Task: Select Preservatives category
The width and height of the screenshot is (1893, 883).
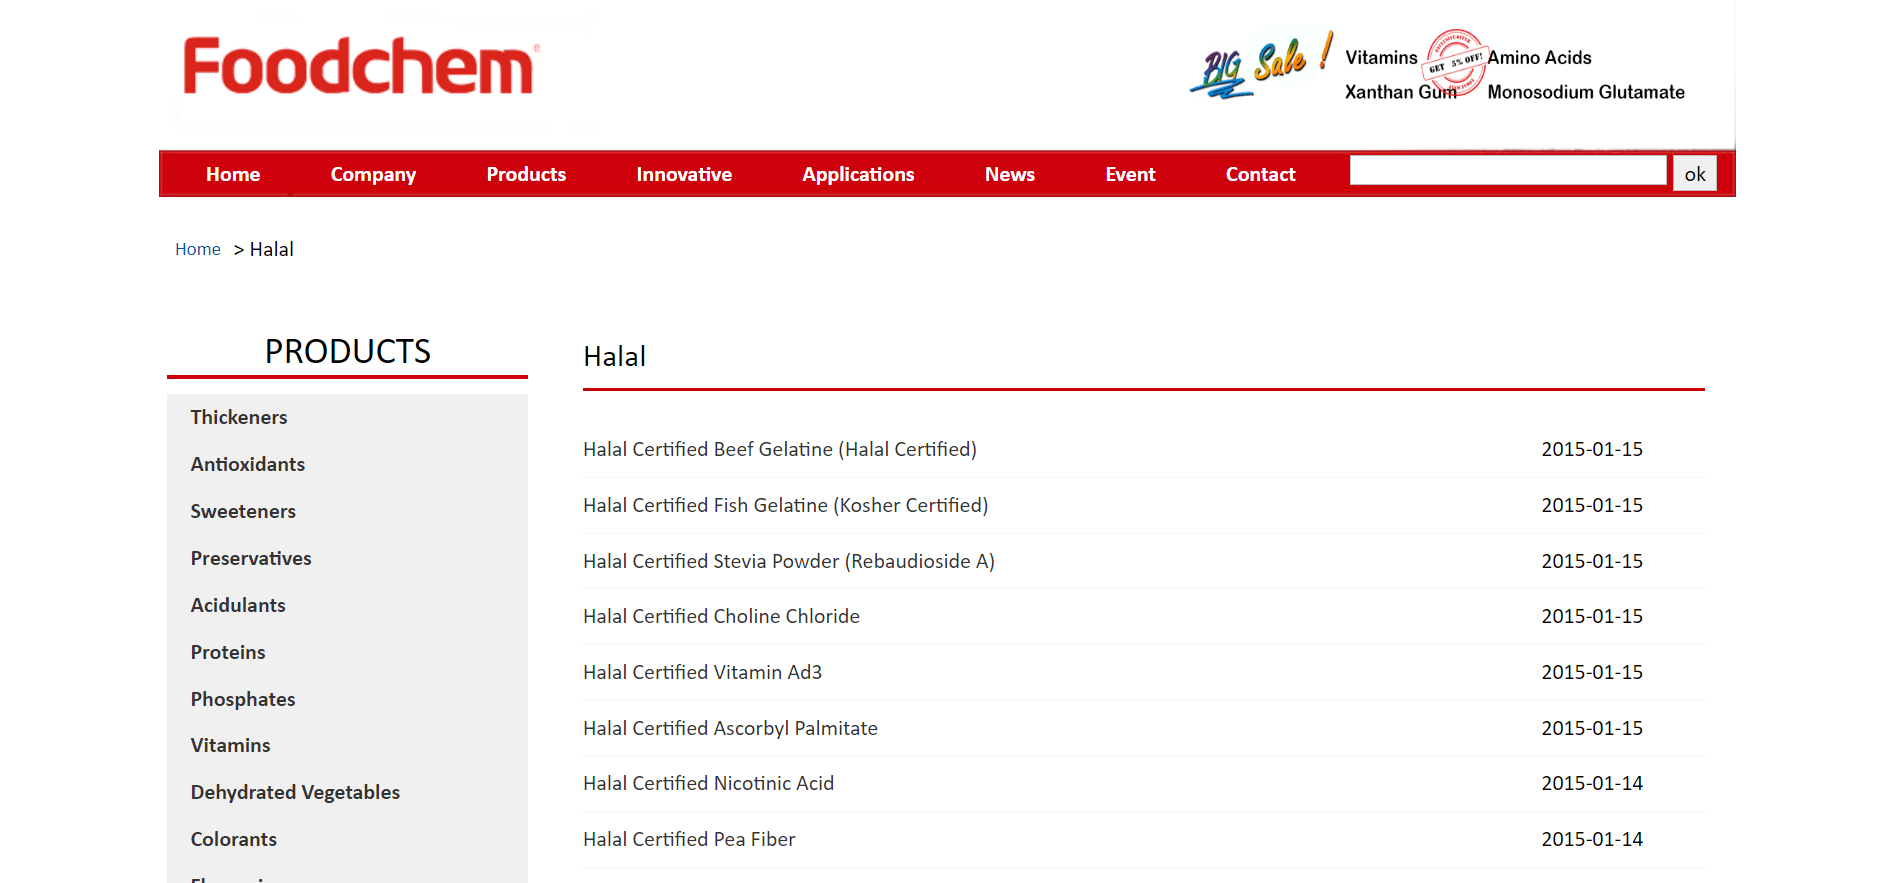Action: [251, 558]
